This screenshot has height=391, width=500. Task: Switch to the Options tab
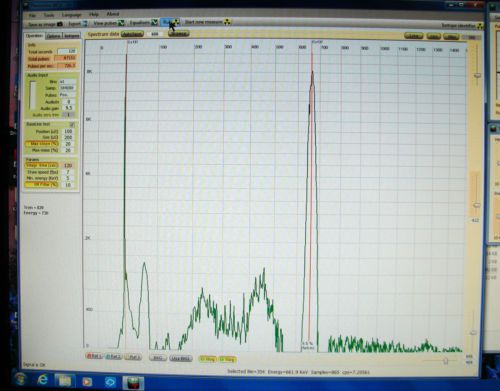[x=54, y=36]
